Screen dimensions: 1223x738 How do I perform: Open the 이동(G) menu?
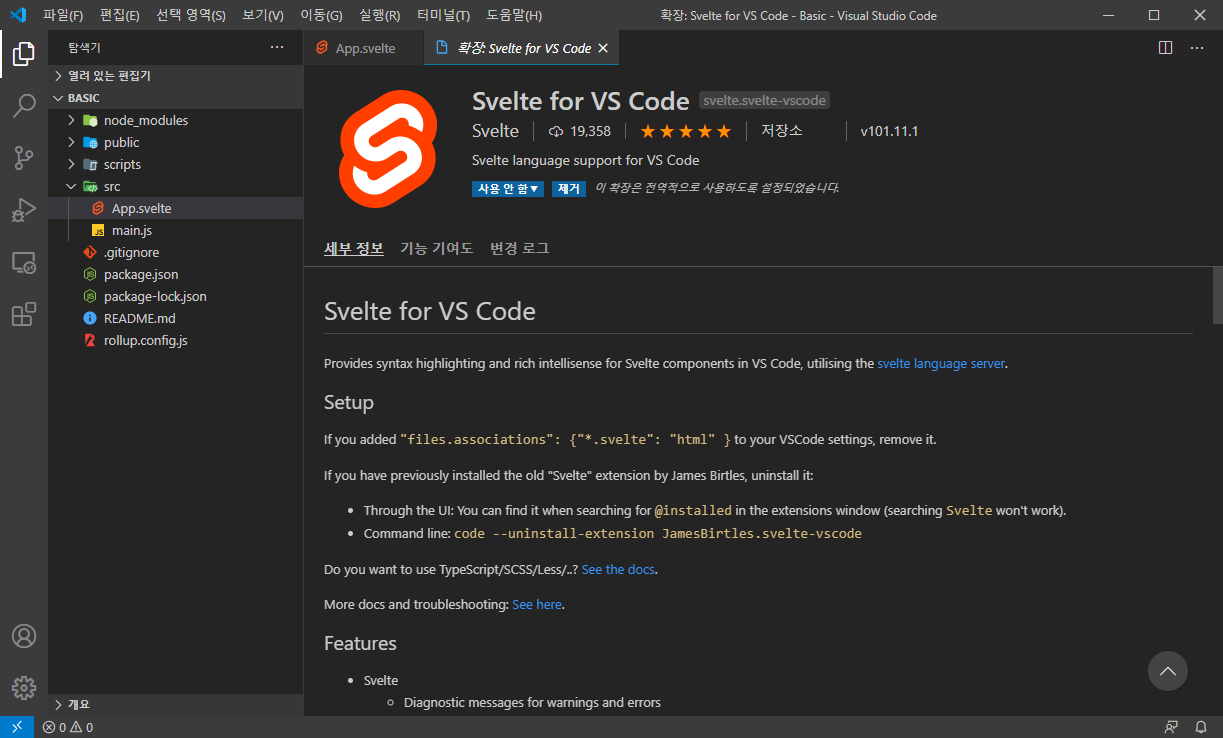point(321,15)
